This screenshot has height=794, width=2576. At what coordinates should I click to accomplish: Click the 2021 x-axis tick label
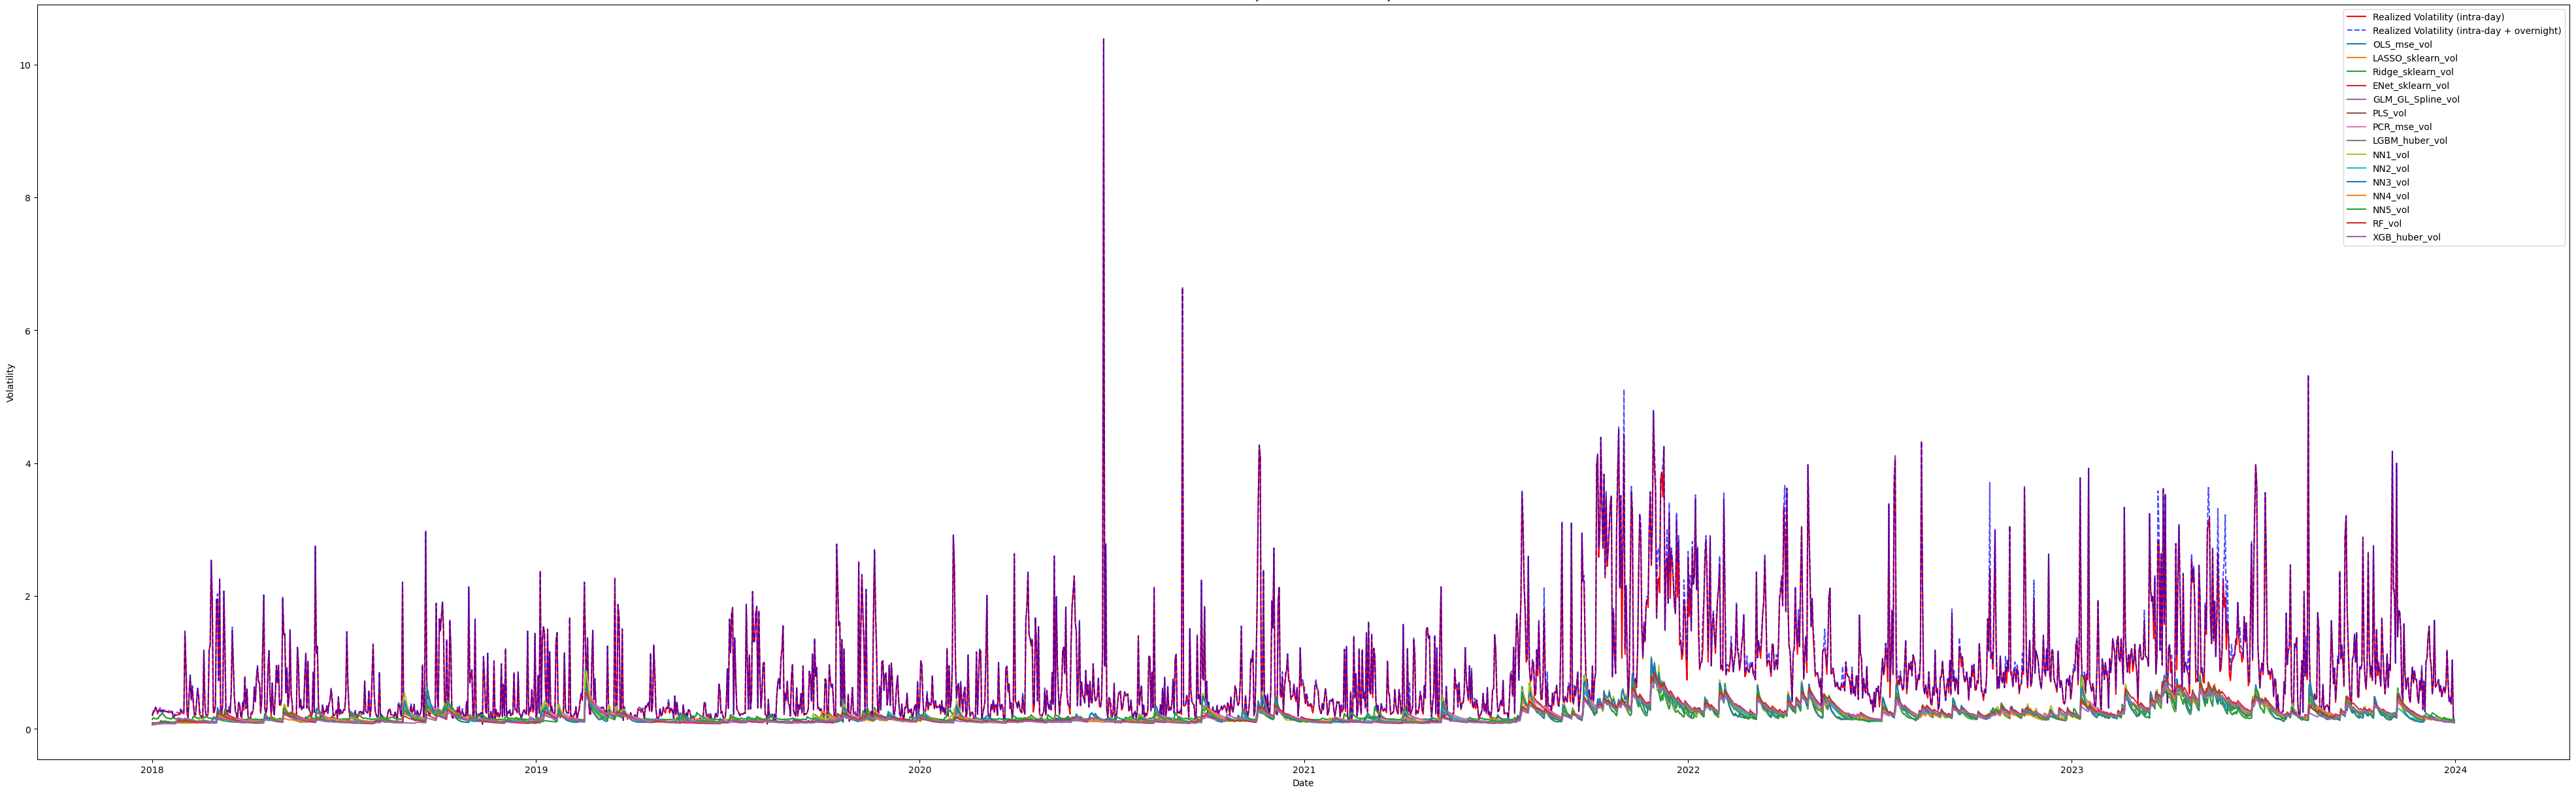pos(1303,770)
